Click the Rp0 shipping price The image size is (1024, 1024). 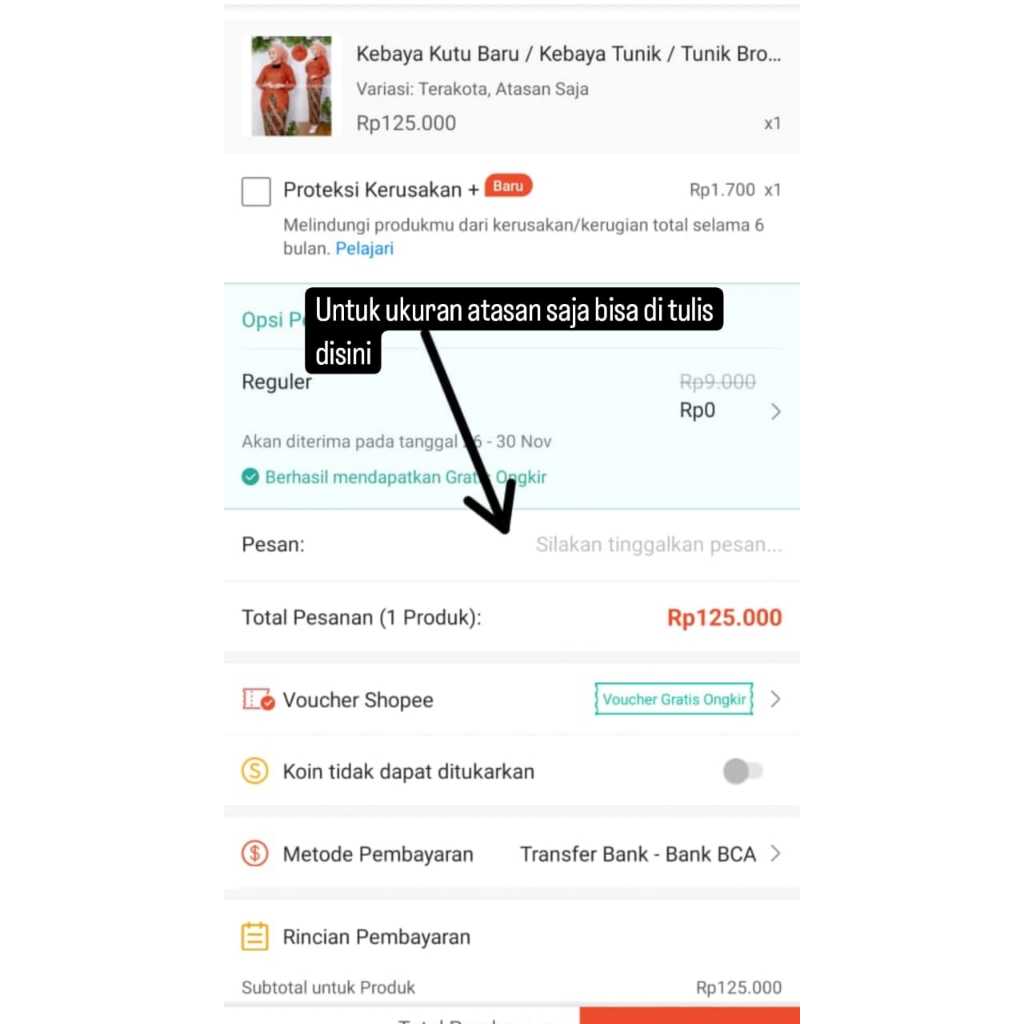coord(697,410)
